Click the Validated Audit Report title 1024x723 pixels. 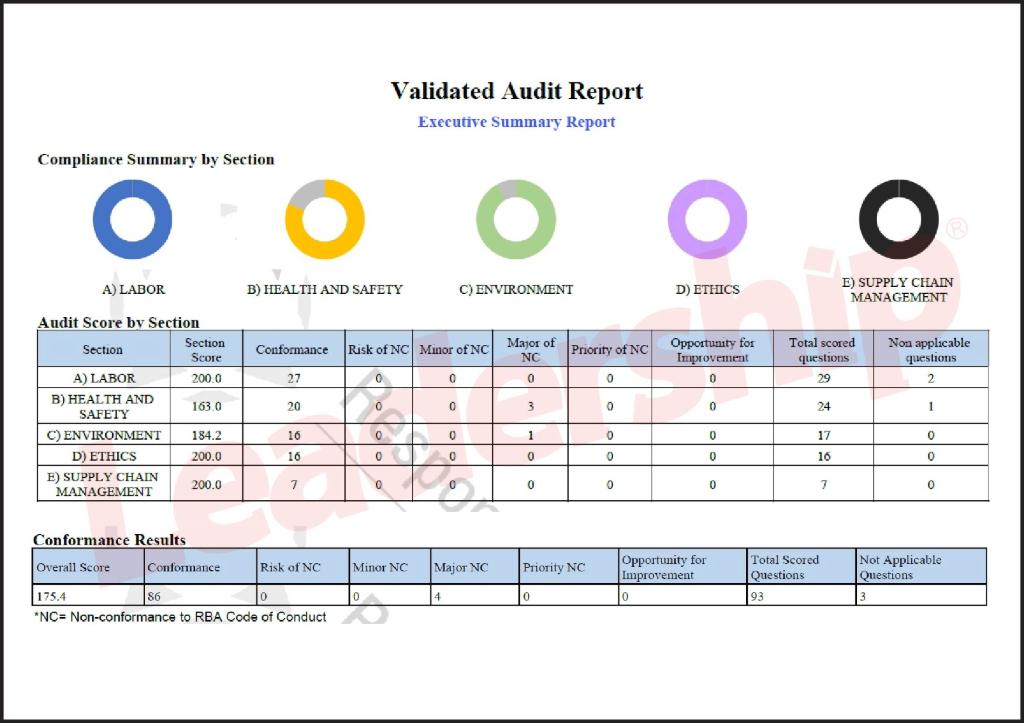[516, 91]
